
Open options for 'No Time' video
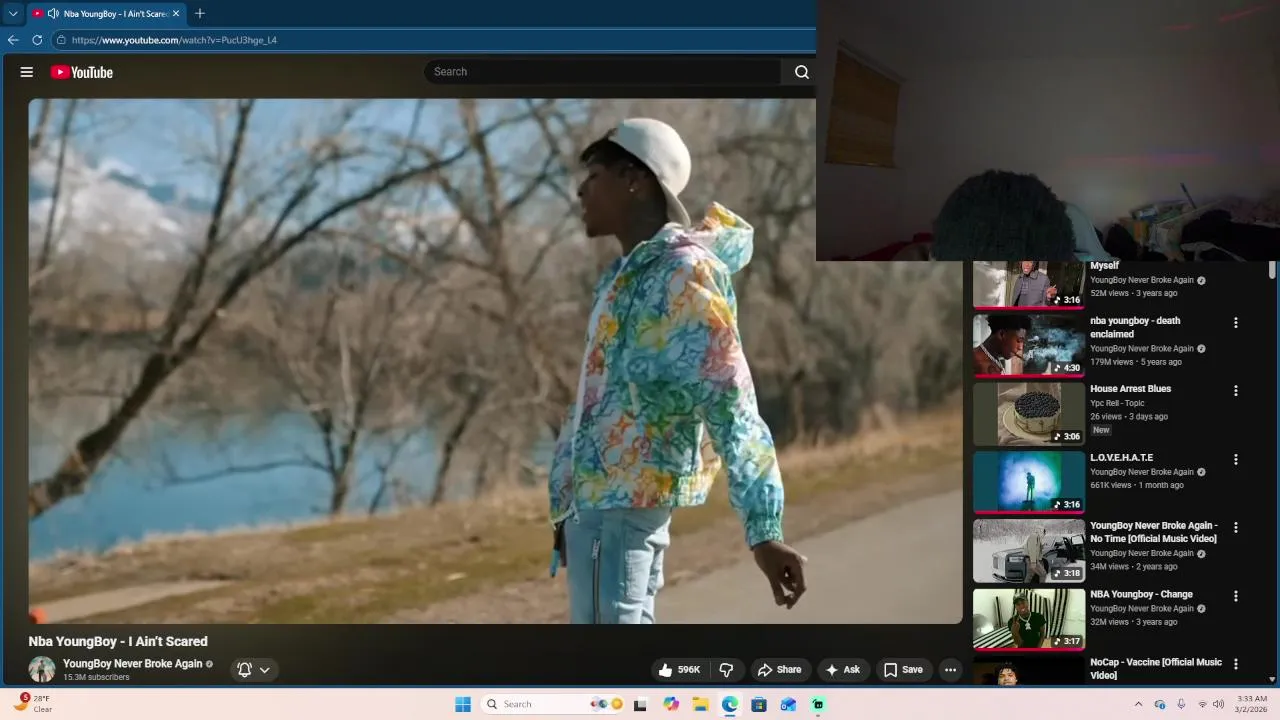(1236, 528)
